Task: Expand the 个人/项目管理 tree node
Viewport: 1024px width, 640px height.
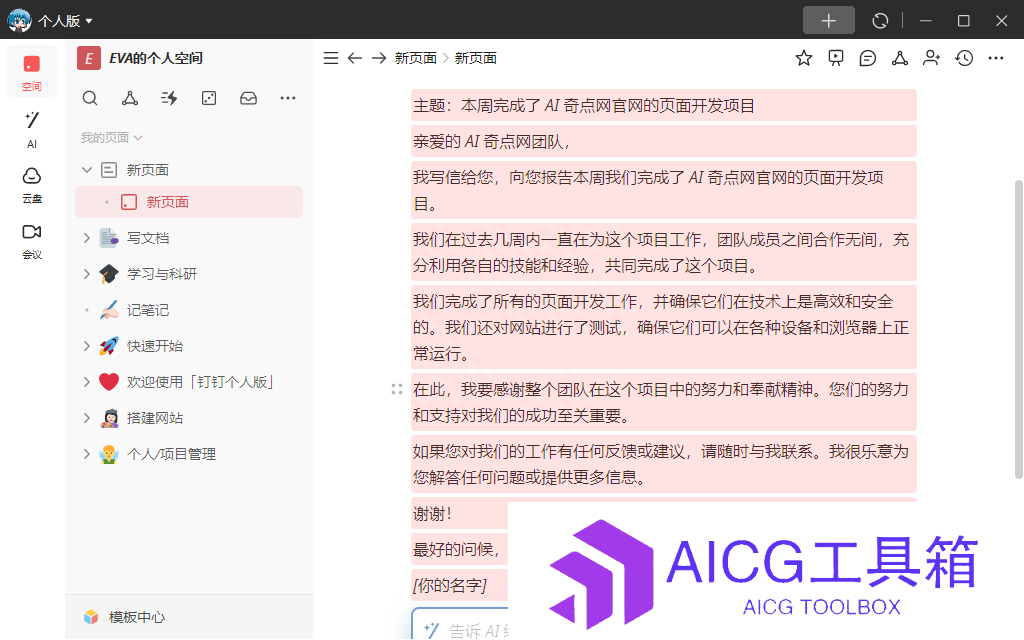Action: (x=87, y=454)
